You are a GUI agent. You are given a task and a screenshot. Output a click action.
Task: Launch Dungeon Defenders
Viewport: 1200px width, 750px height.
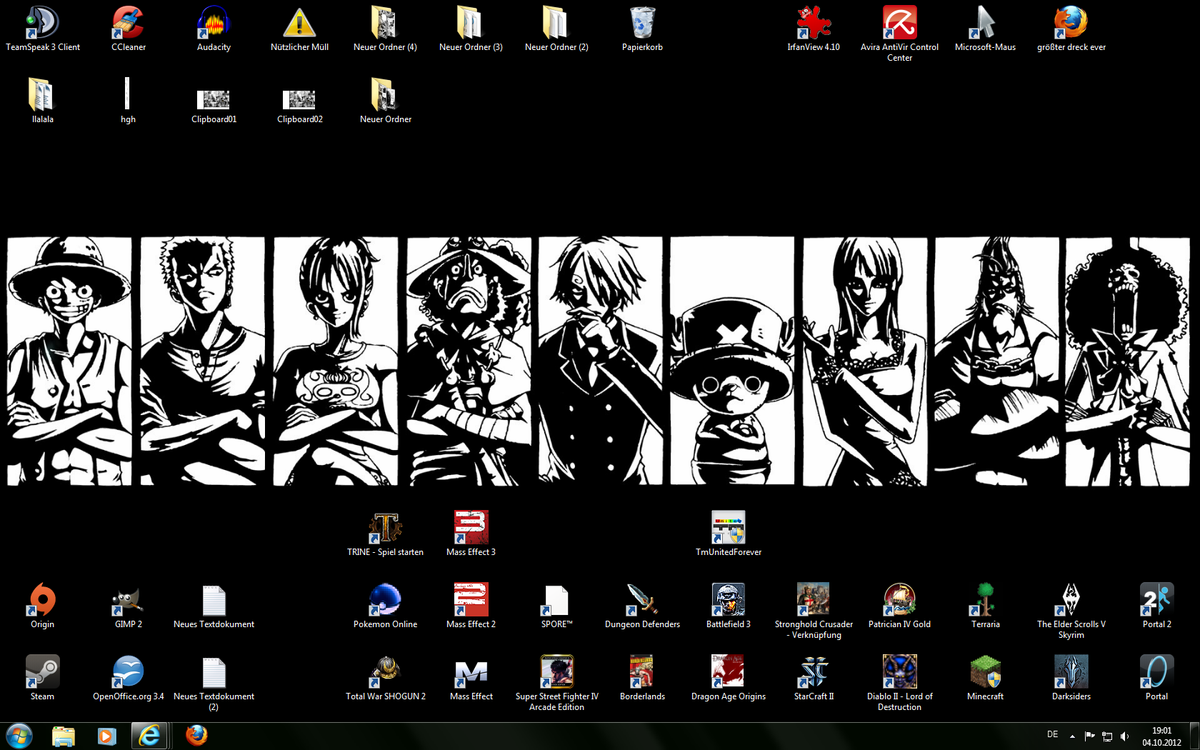(642, 605)
